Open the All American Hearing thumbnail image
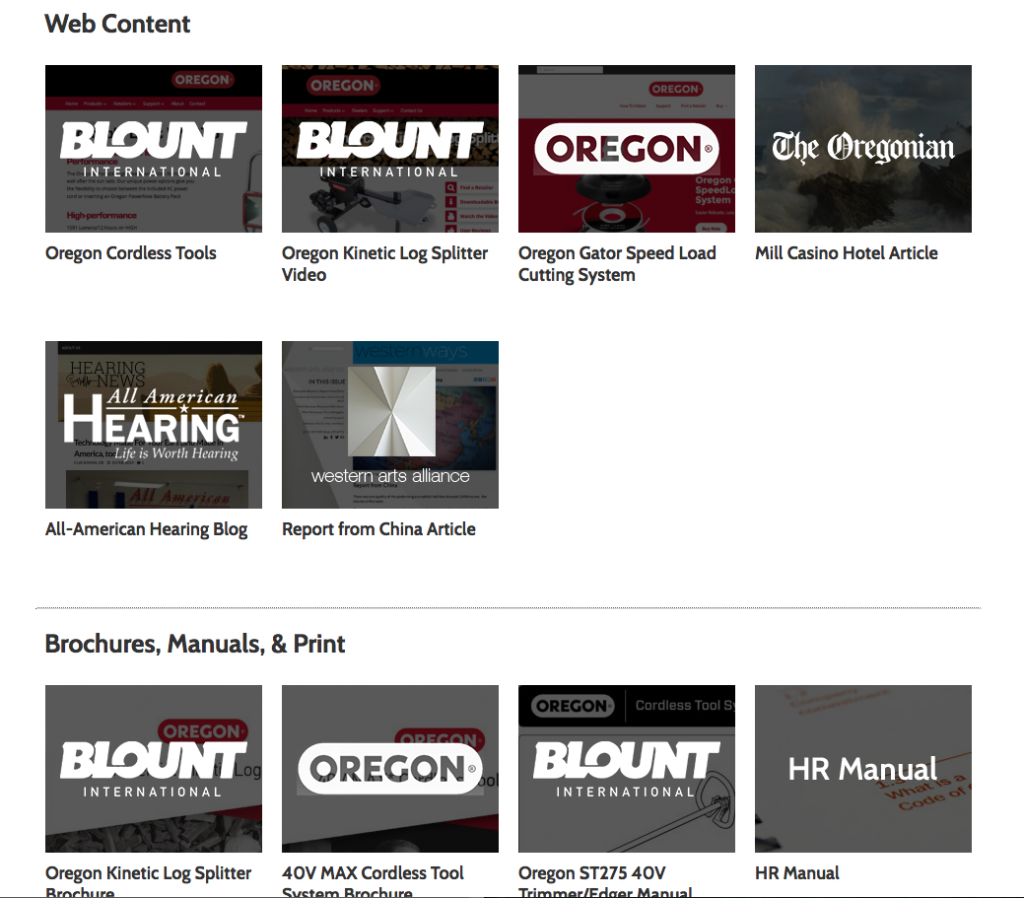This screenshot has height=898, width=1024. pos(153,424)
